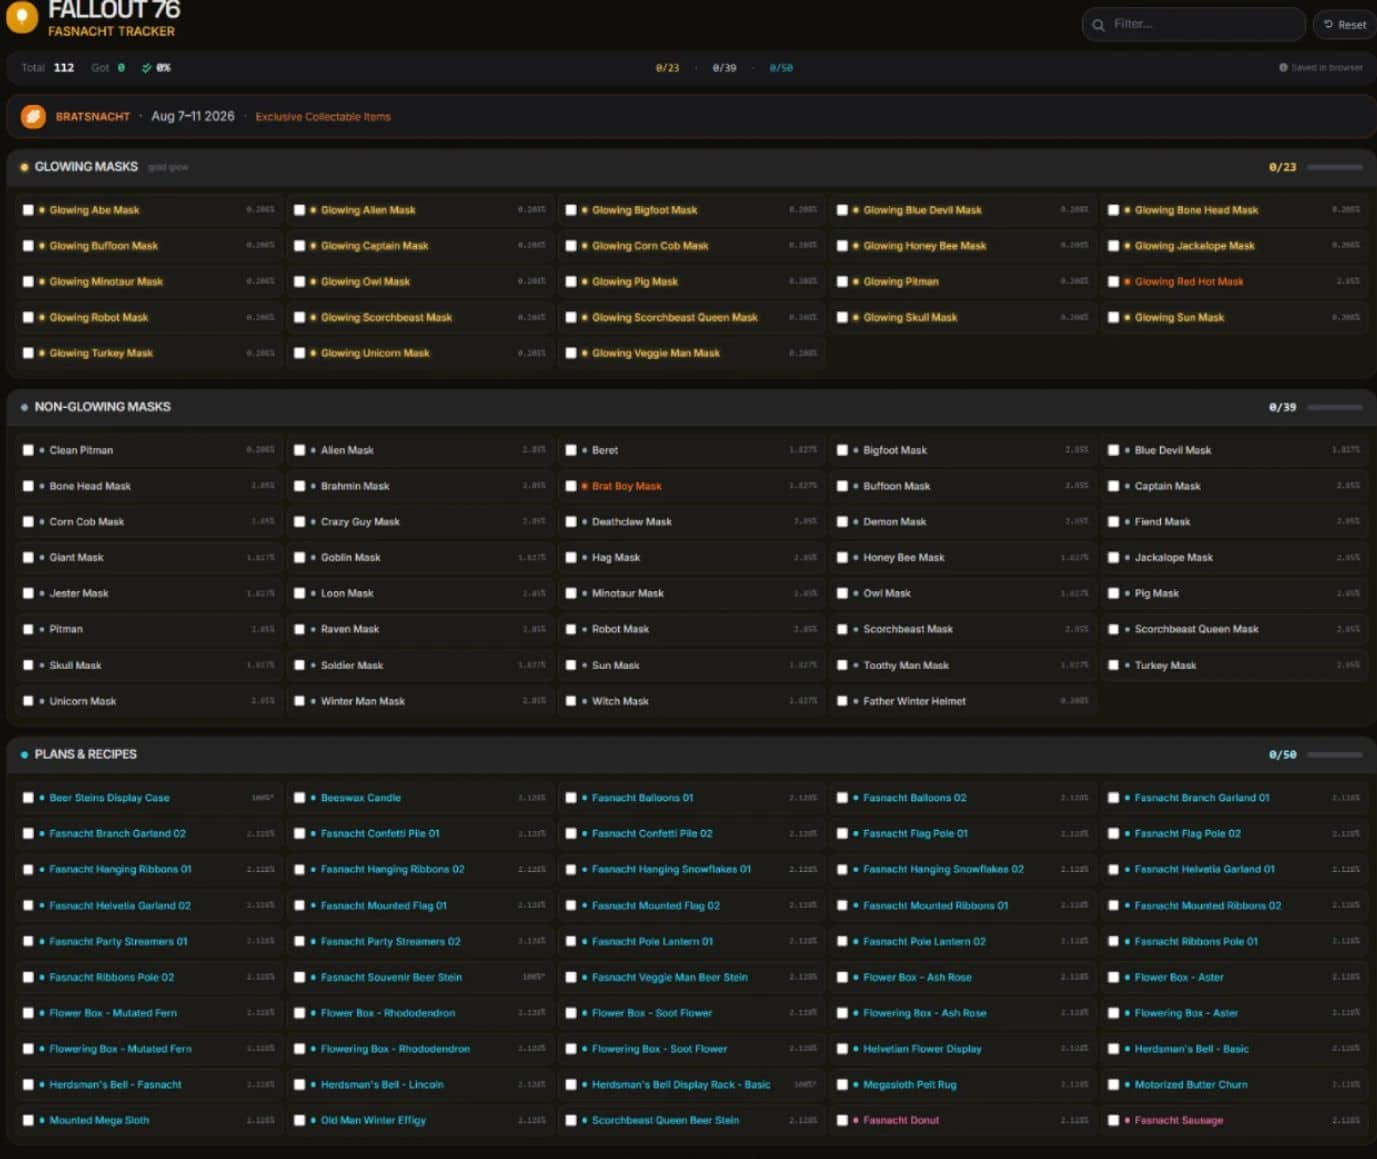1377x1159 pixels.
Task: Mark Glowing Veggie Man Mask as obtained
Action: [571, 353]
